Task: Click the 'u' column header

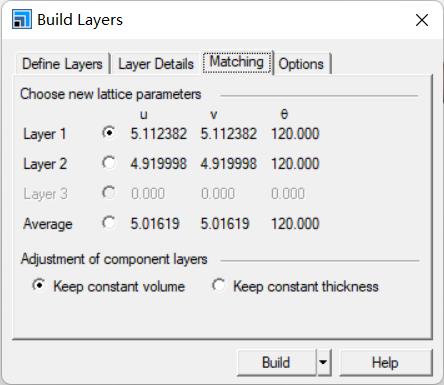Action: 144,115
